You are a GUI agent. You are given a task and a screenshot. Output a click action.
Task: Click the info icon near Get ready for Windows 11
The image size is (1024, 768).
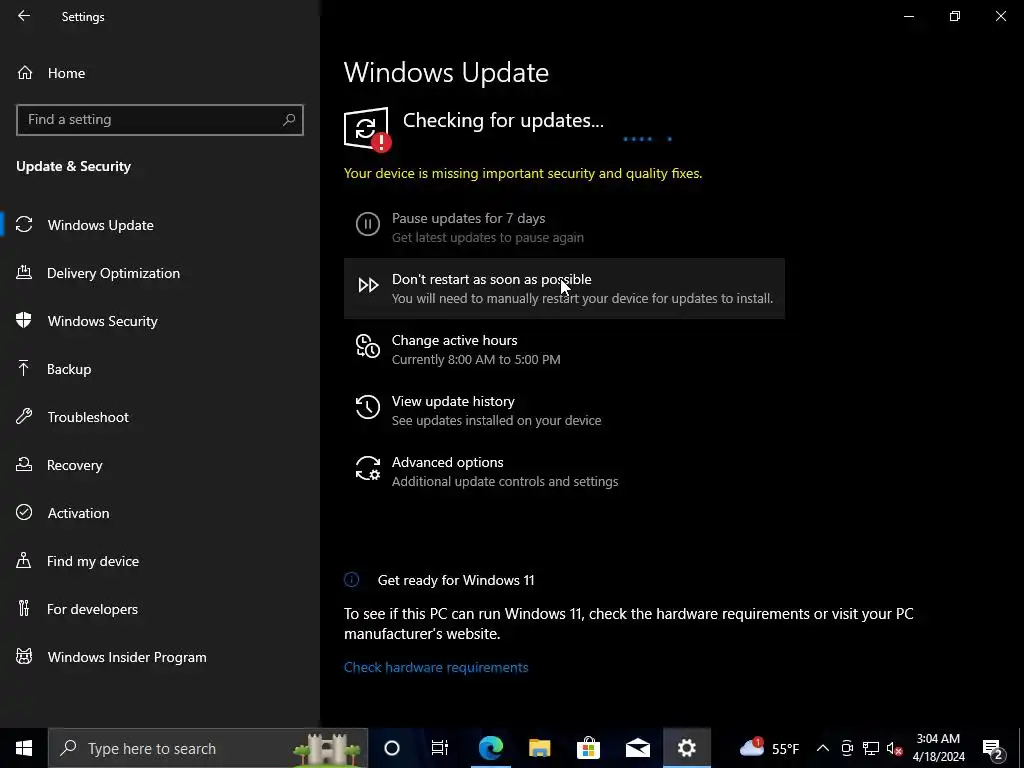tap(351, 579)
